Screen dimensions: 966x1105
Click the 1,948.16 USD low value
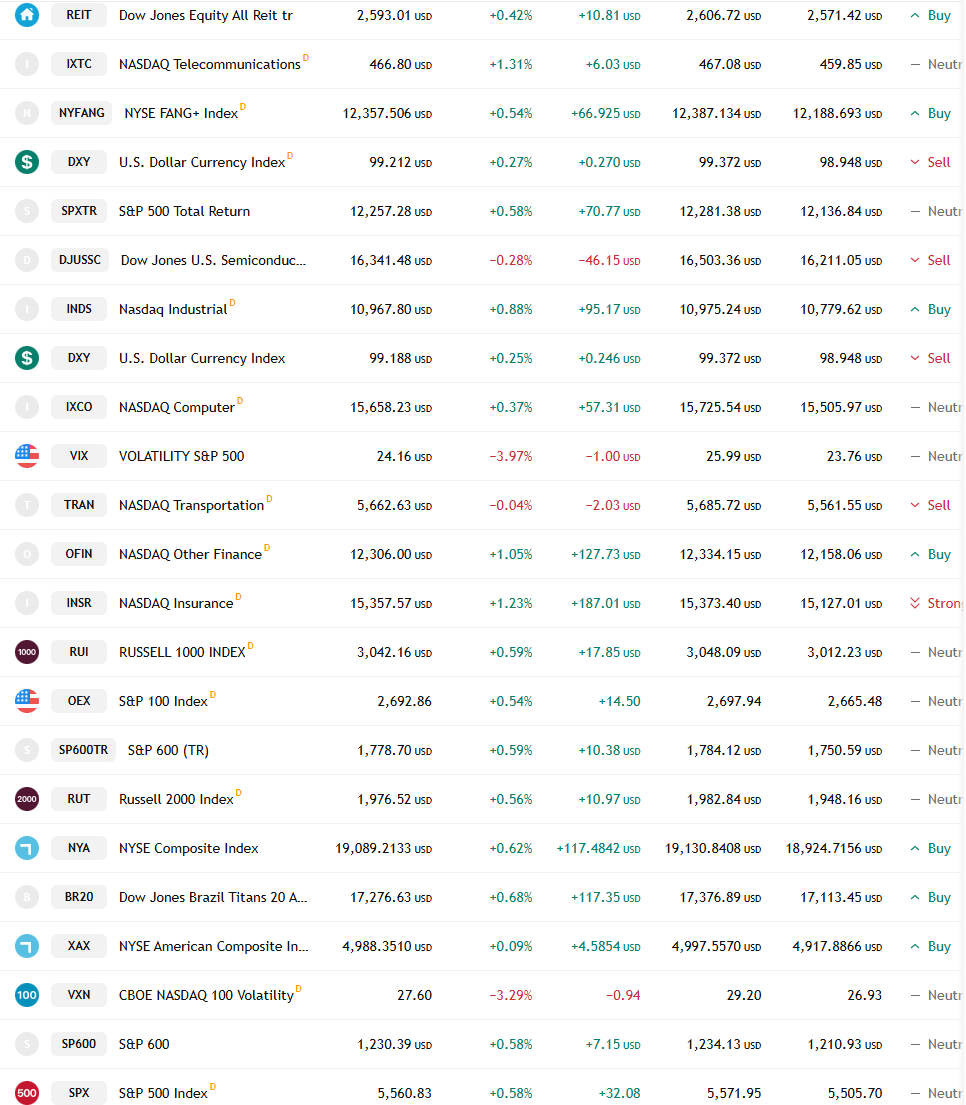[844, 800]
